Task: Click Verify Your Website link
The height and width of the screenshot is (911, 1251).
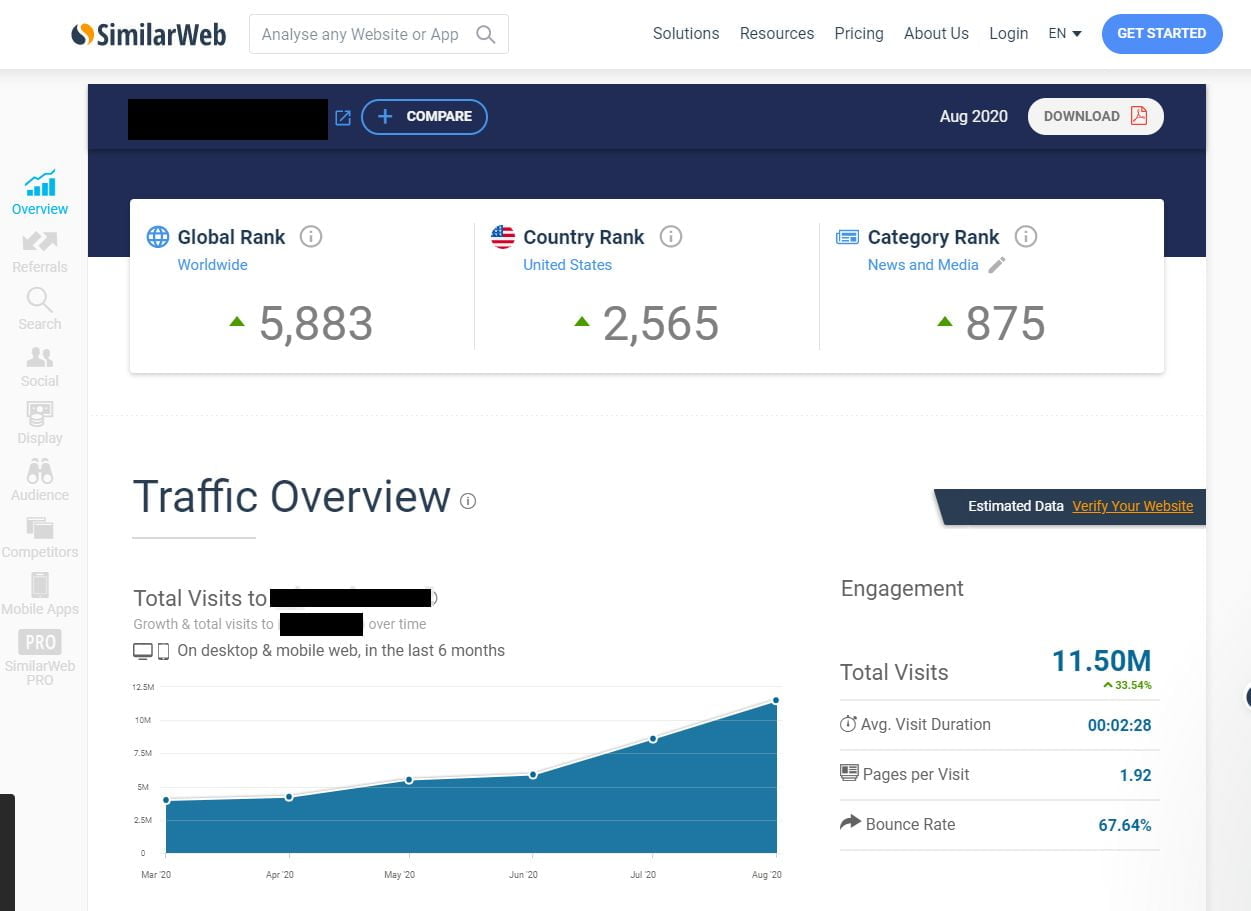Action: [x=1133, y=506]
